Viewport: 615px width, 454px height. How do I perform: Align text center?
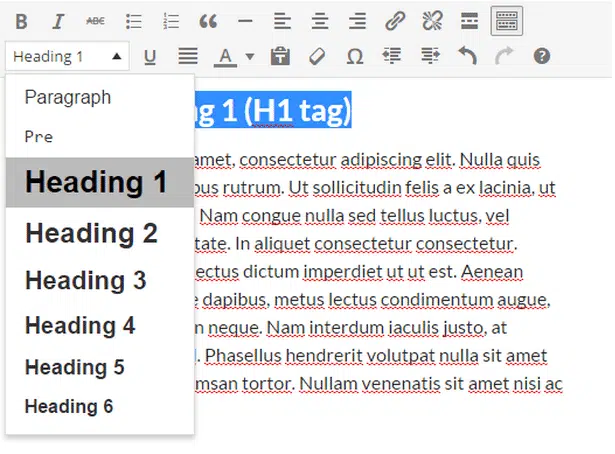pos(320,21)
